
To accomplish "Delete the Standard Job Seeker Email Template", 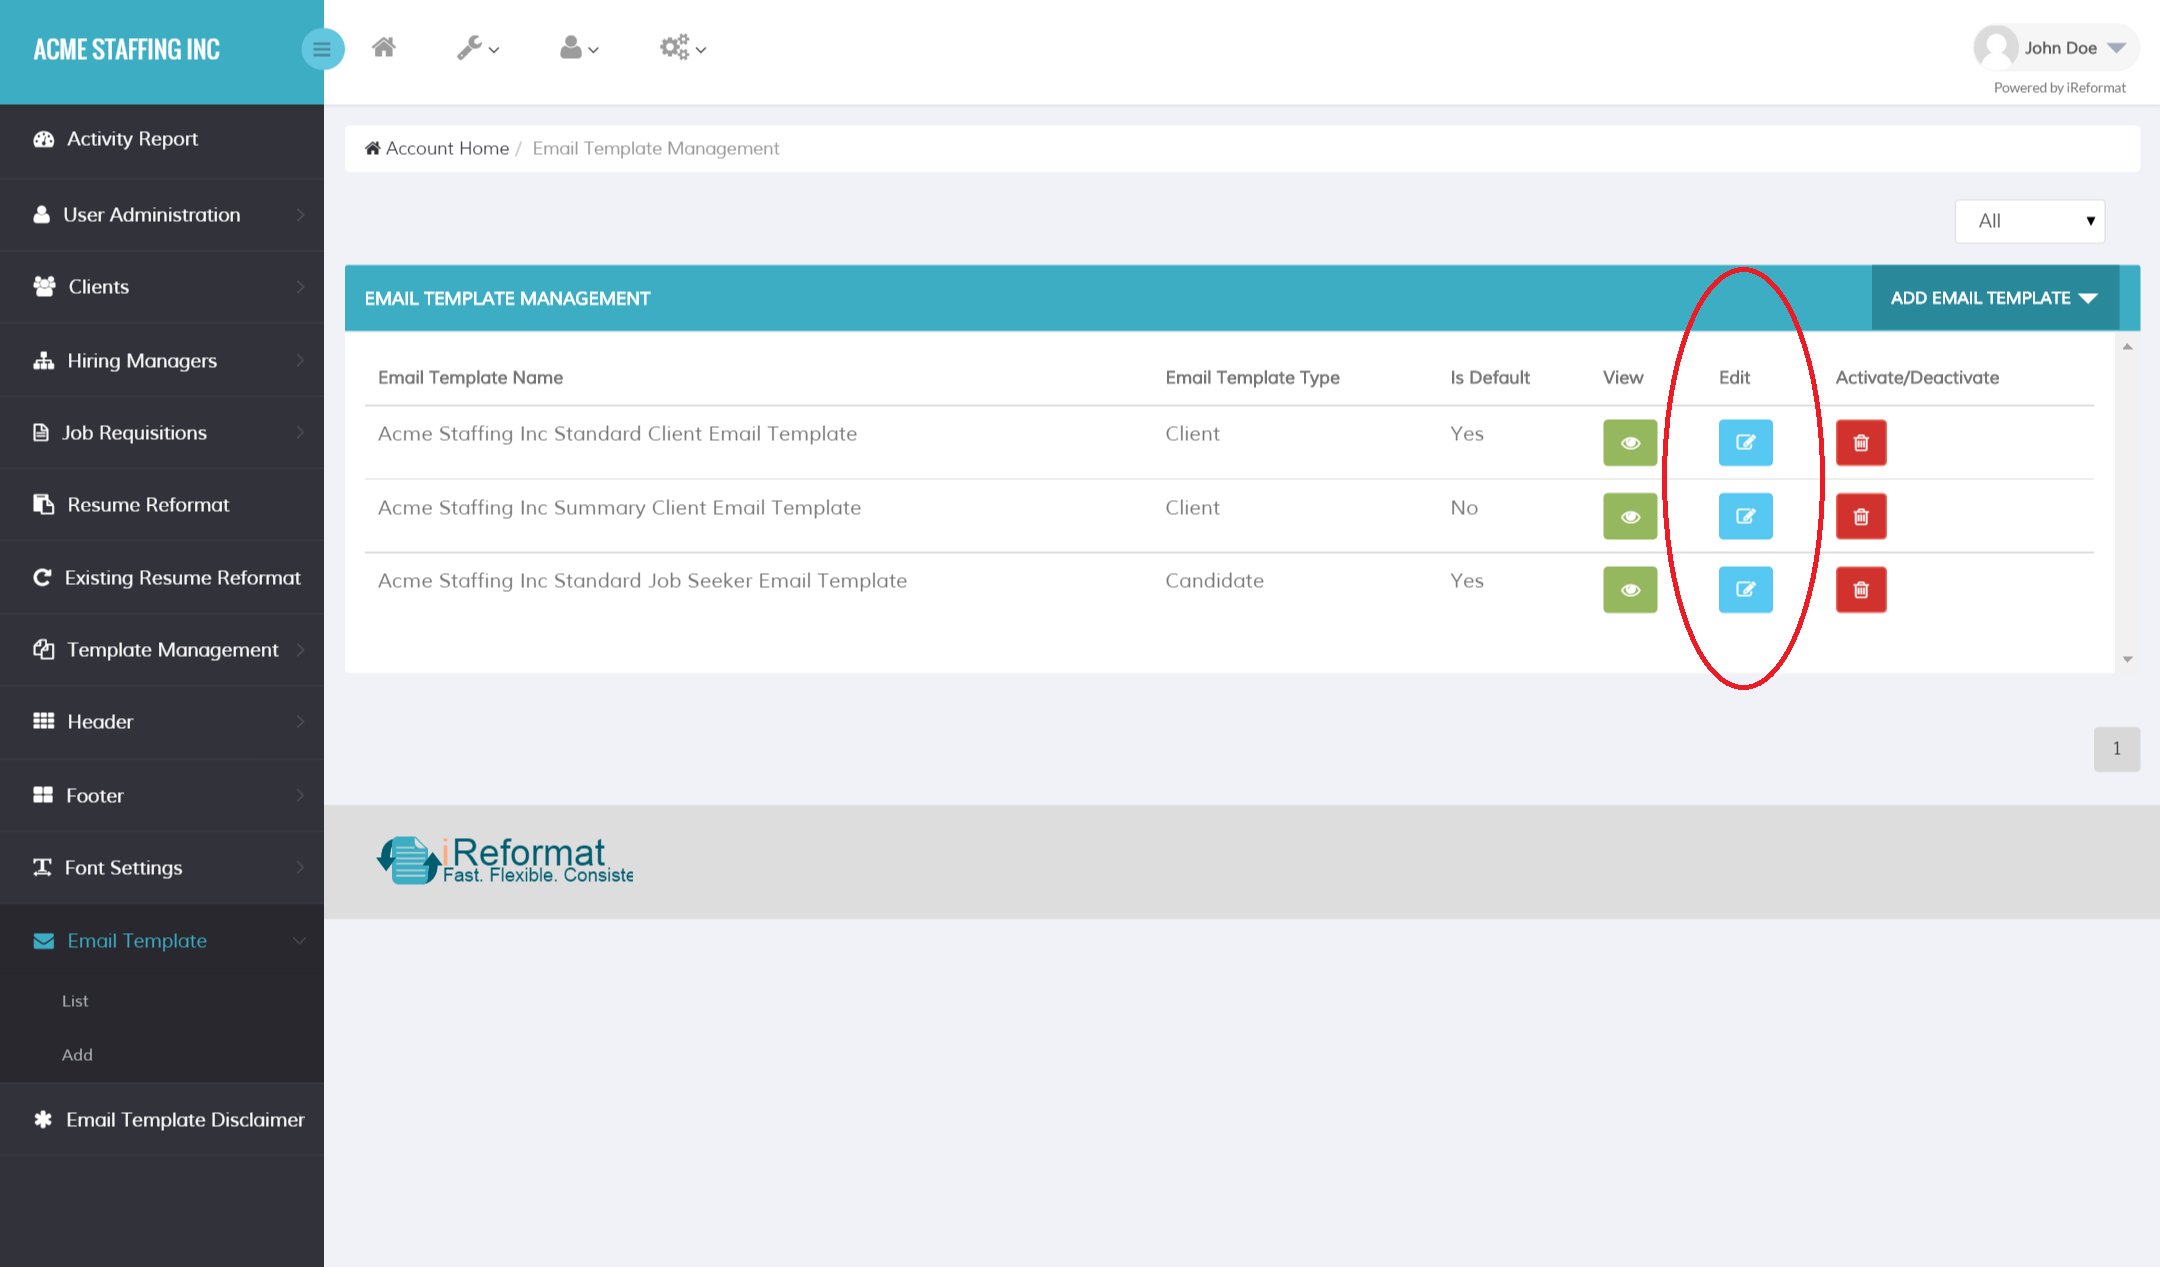I will 1860,589.
